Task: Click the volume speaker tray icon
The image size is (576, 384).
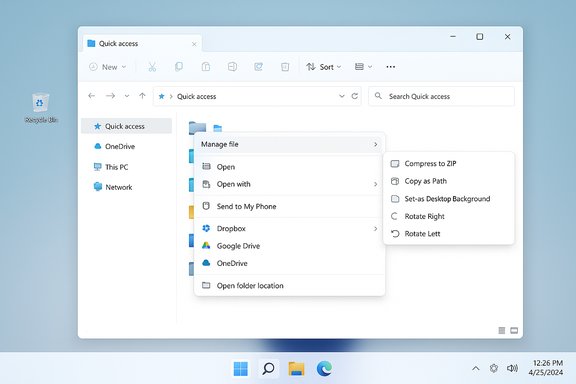Action: pyautogui.click(x=512, y=368)
